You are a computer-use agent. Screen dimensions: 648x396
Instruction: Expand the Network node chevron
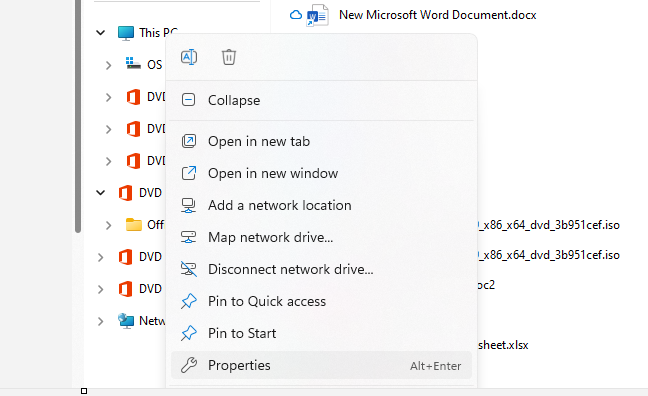100,321
